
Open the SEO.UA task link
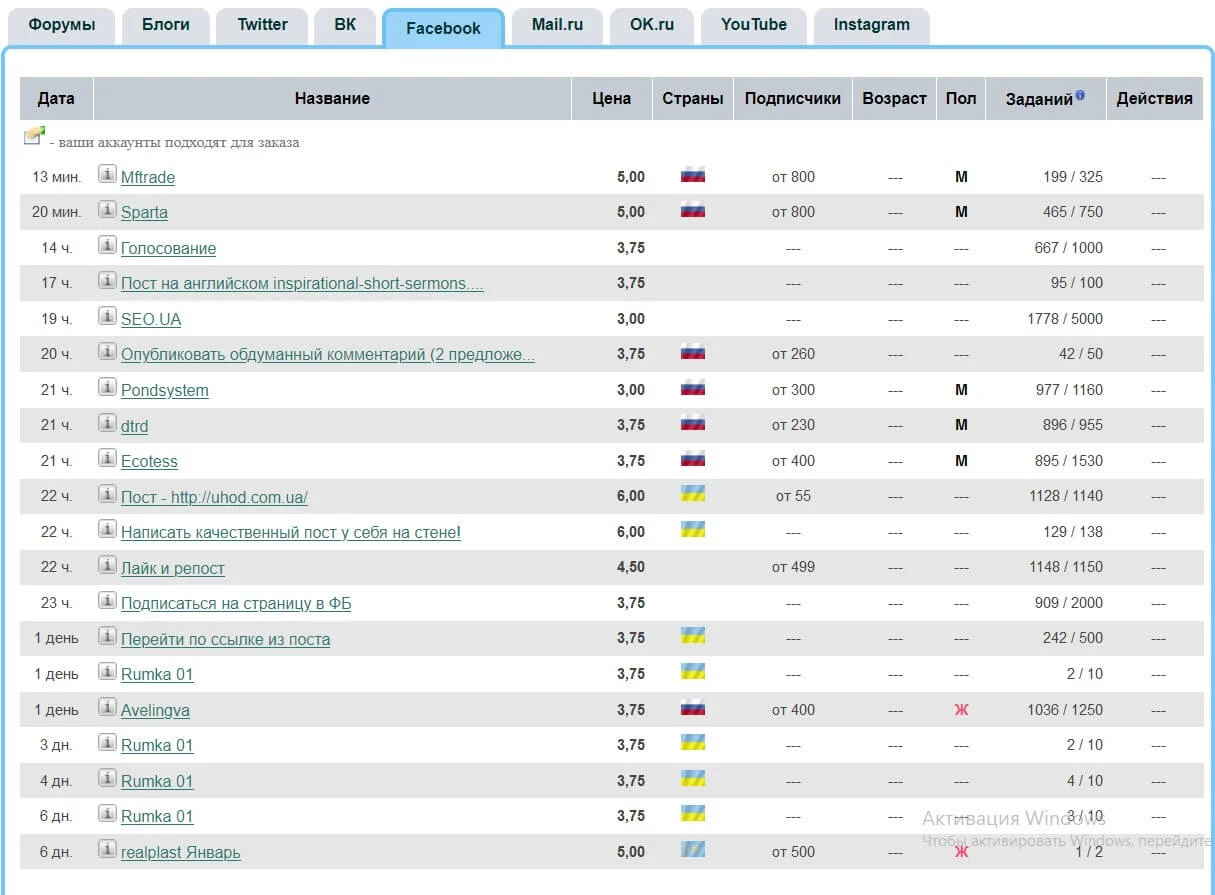coord(151,319)
